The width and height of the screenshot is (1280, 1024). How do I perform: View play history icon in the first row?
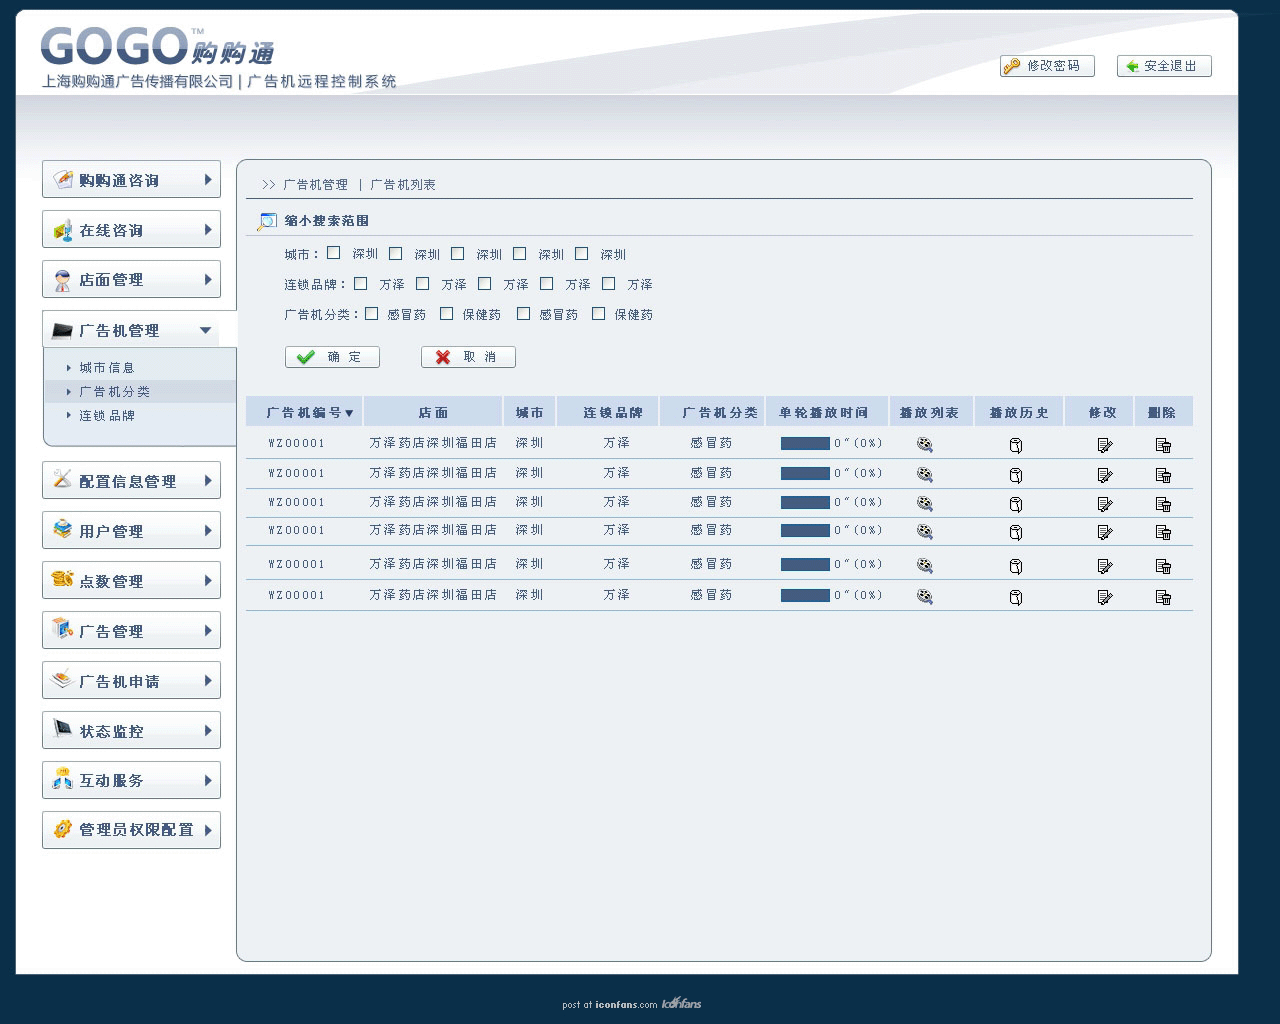pos(1016,445)
